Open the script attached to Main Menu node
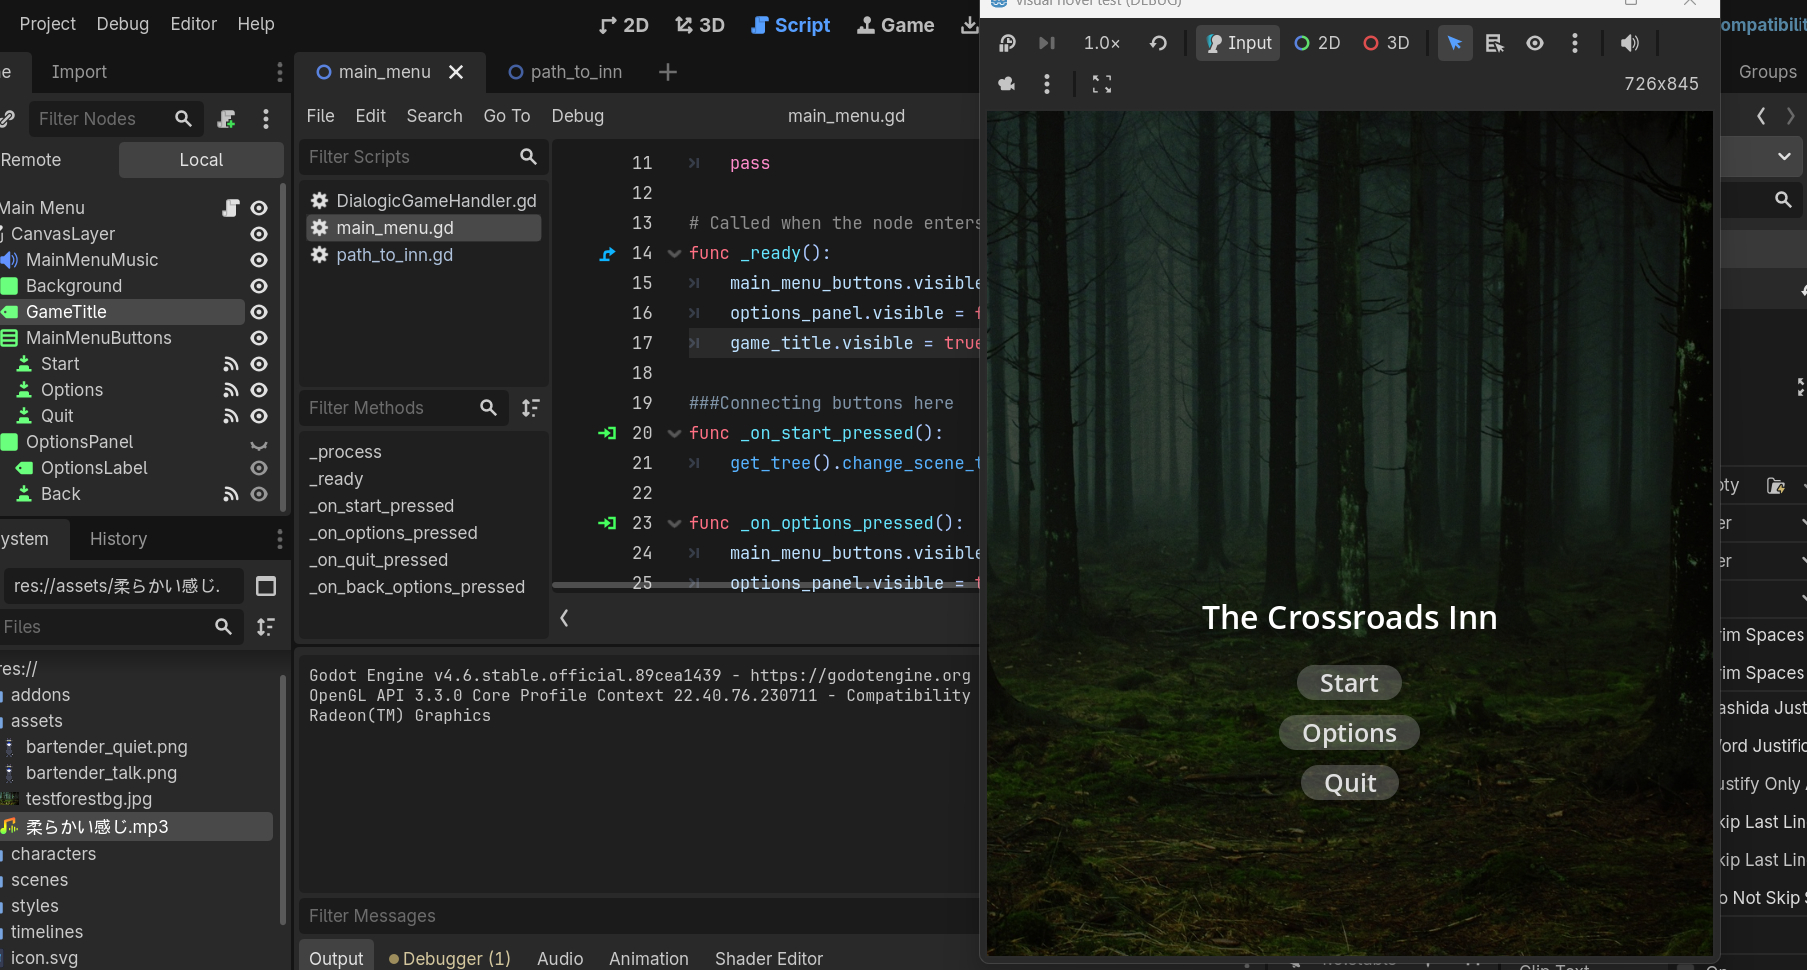1807x970 pixels. click(231, 208)
